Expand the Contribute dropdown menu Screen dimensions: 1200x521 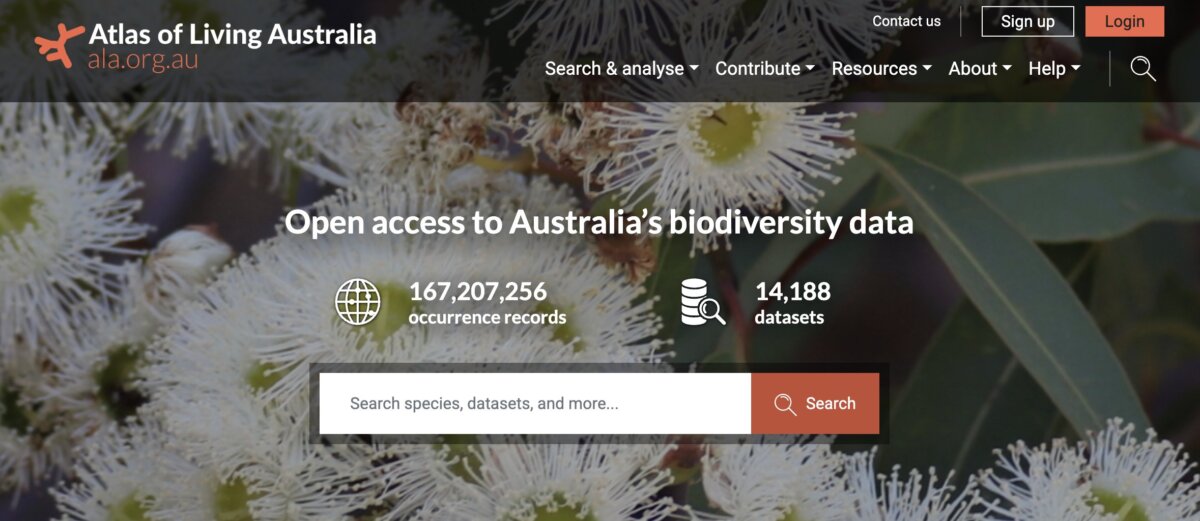765,69
